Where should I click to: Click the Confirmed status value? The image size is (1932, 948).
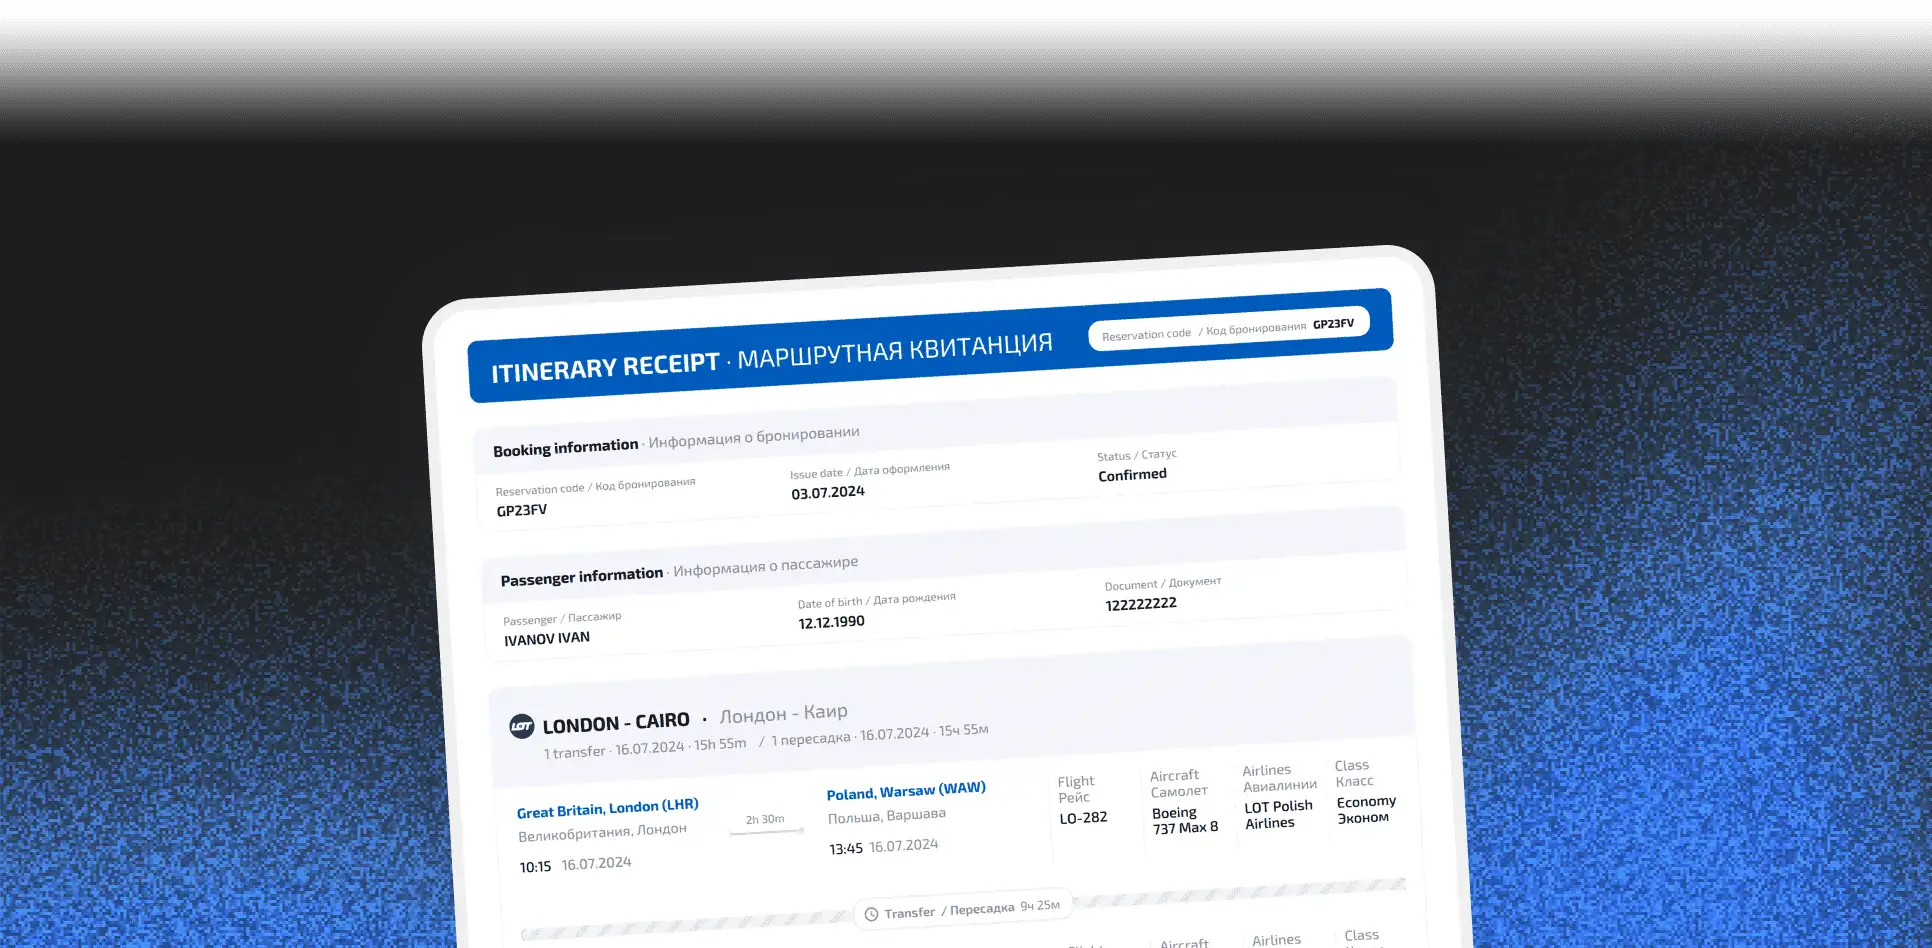click(1132, 475)
